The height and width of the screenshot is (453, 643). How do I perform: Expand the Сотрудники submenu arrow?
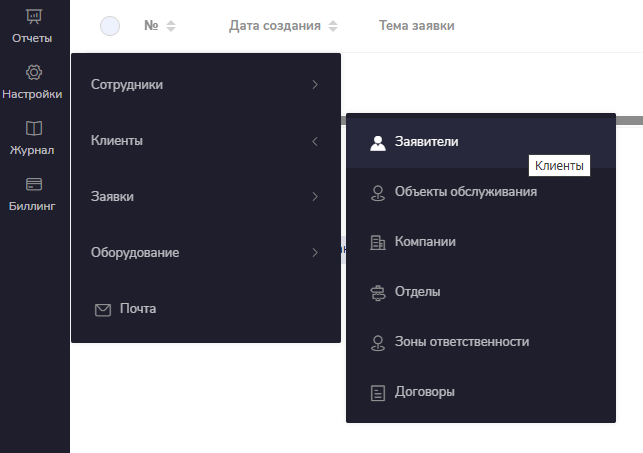tap(315, 85)
